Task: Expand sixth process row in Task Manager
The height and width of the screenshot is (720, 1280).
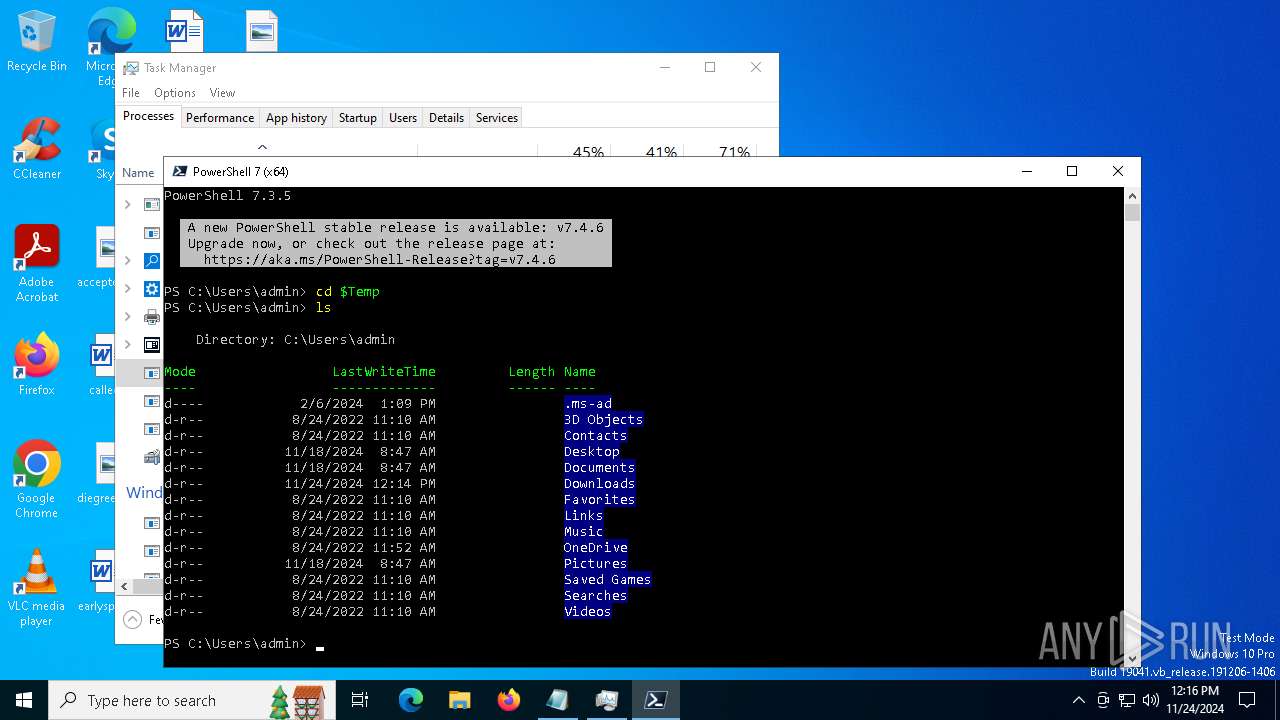Action: (x=127, y=344)
